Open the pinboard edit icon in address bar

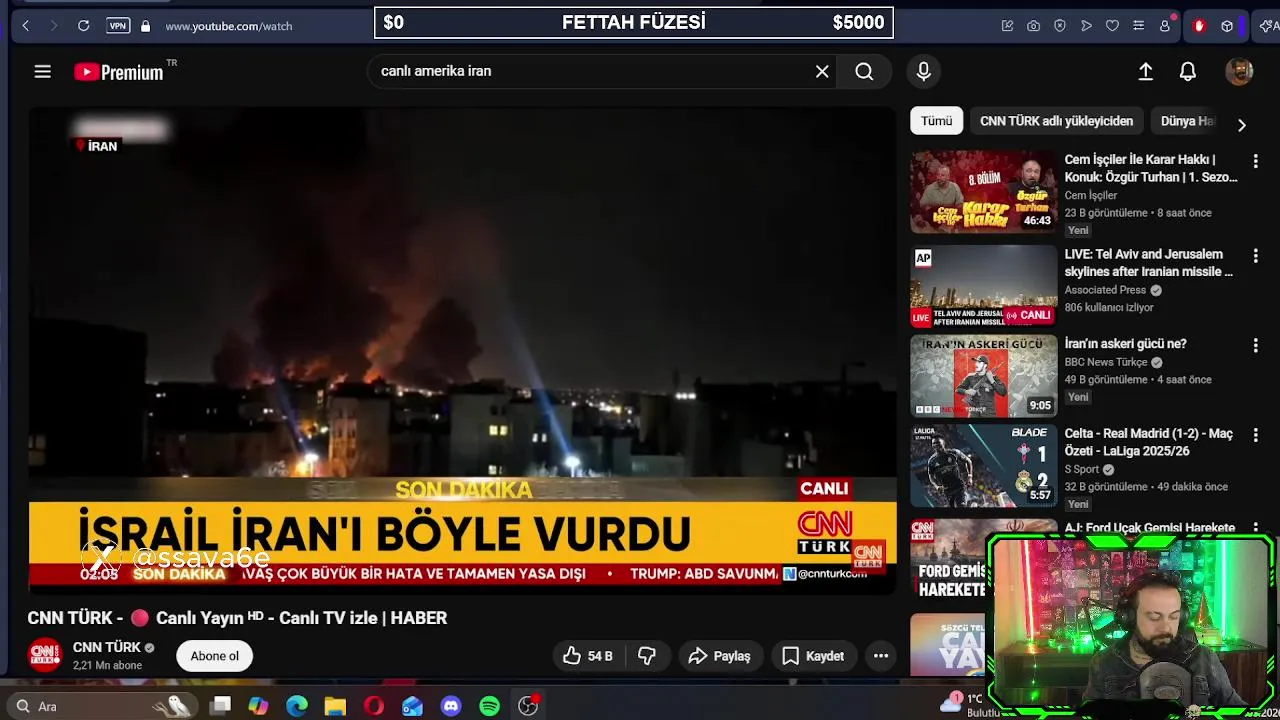pyautogui.click(x=1007, y=26)
